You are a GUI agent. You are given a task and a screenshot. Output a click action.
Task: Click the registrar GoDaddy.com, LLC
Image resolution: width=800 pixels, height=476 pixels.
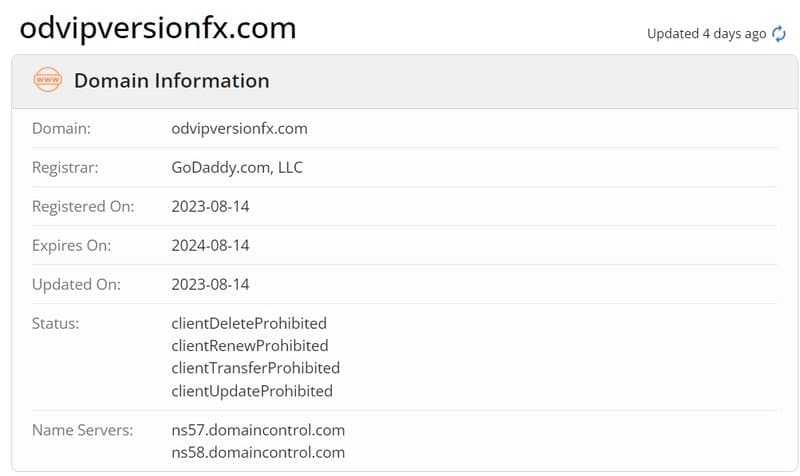coord(237,167)
